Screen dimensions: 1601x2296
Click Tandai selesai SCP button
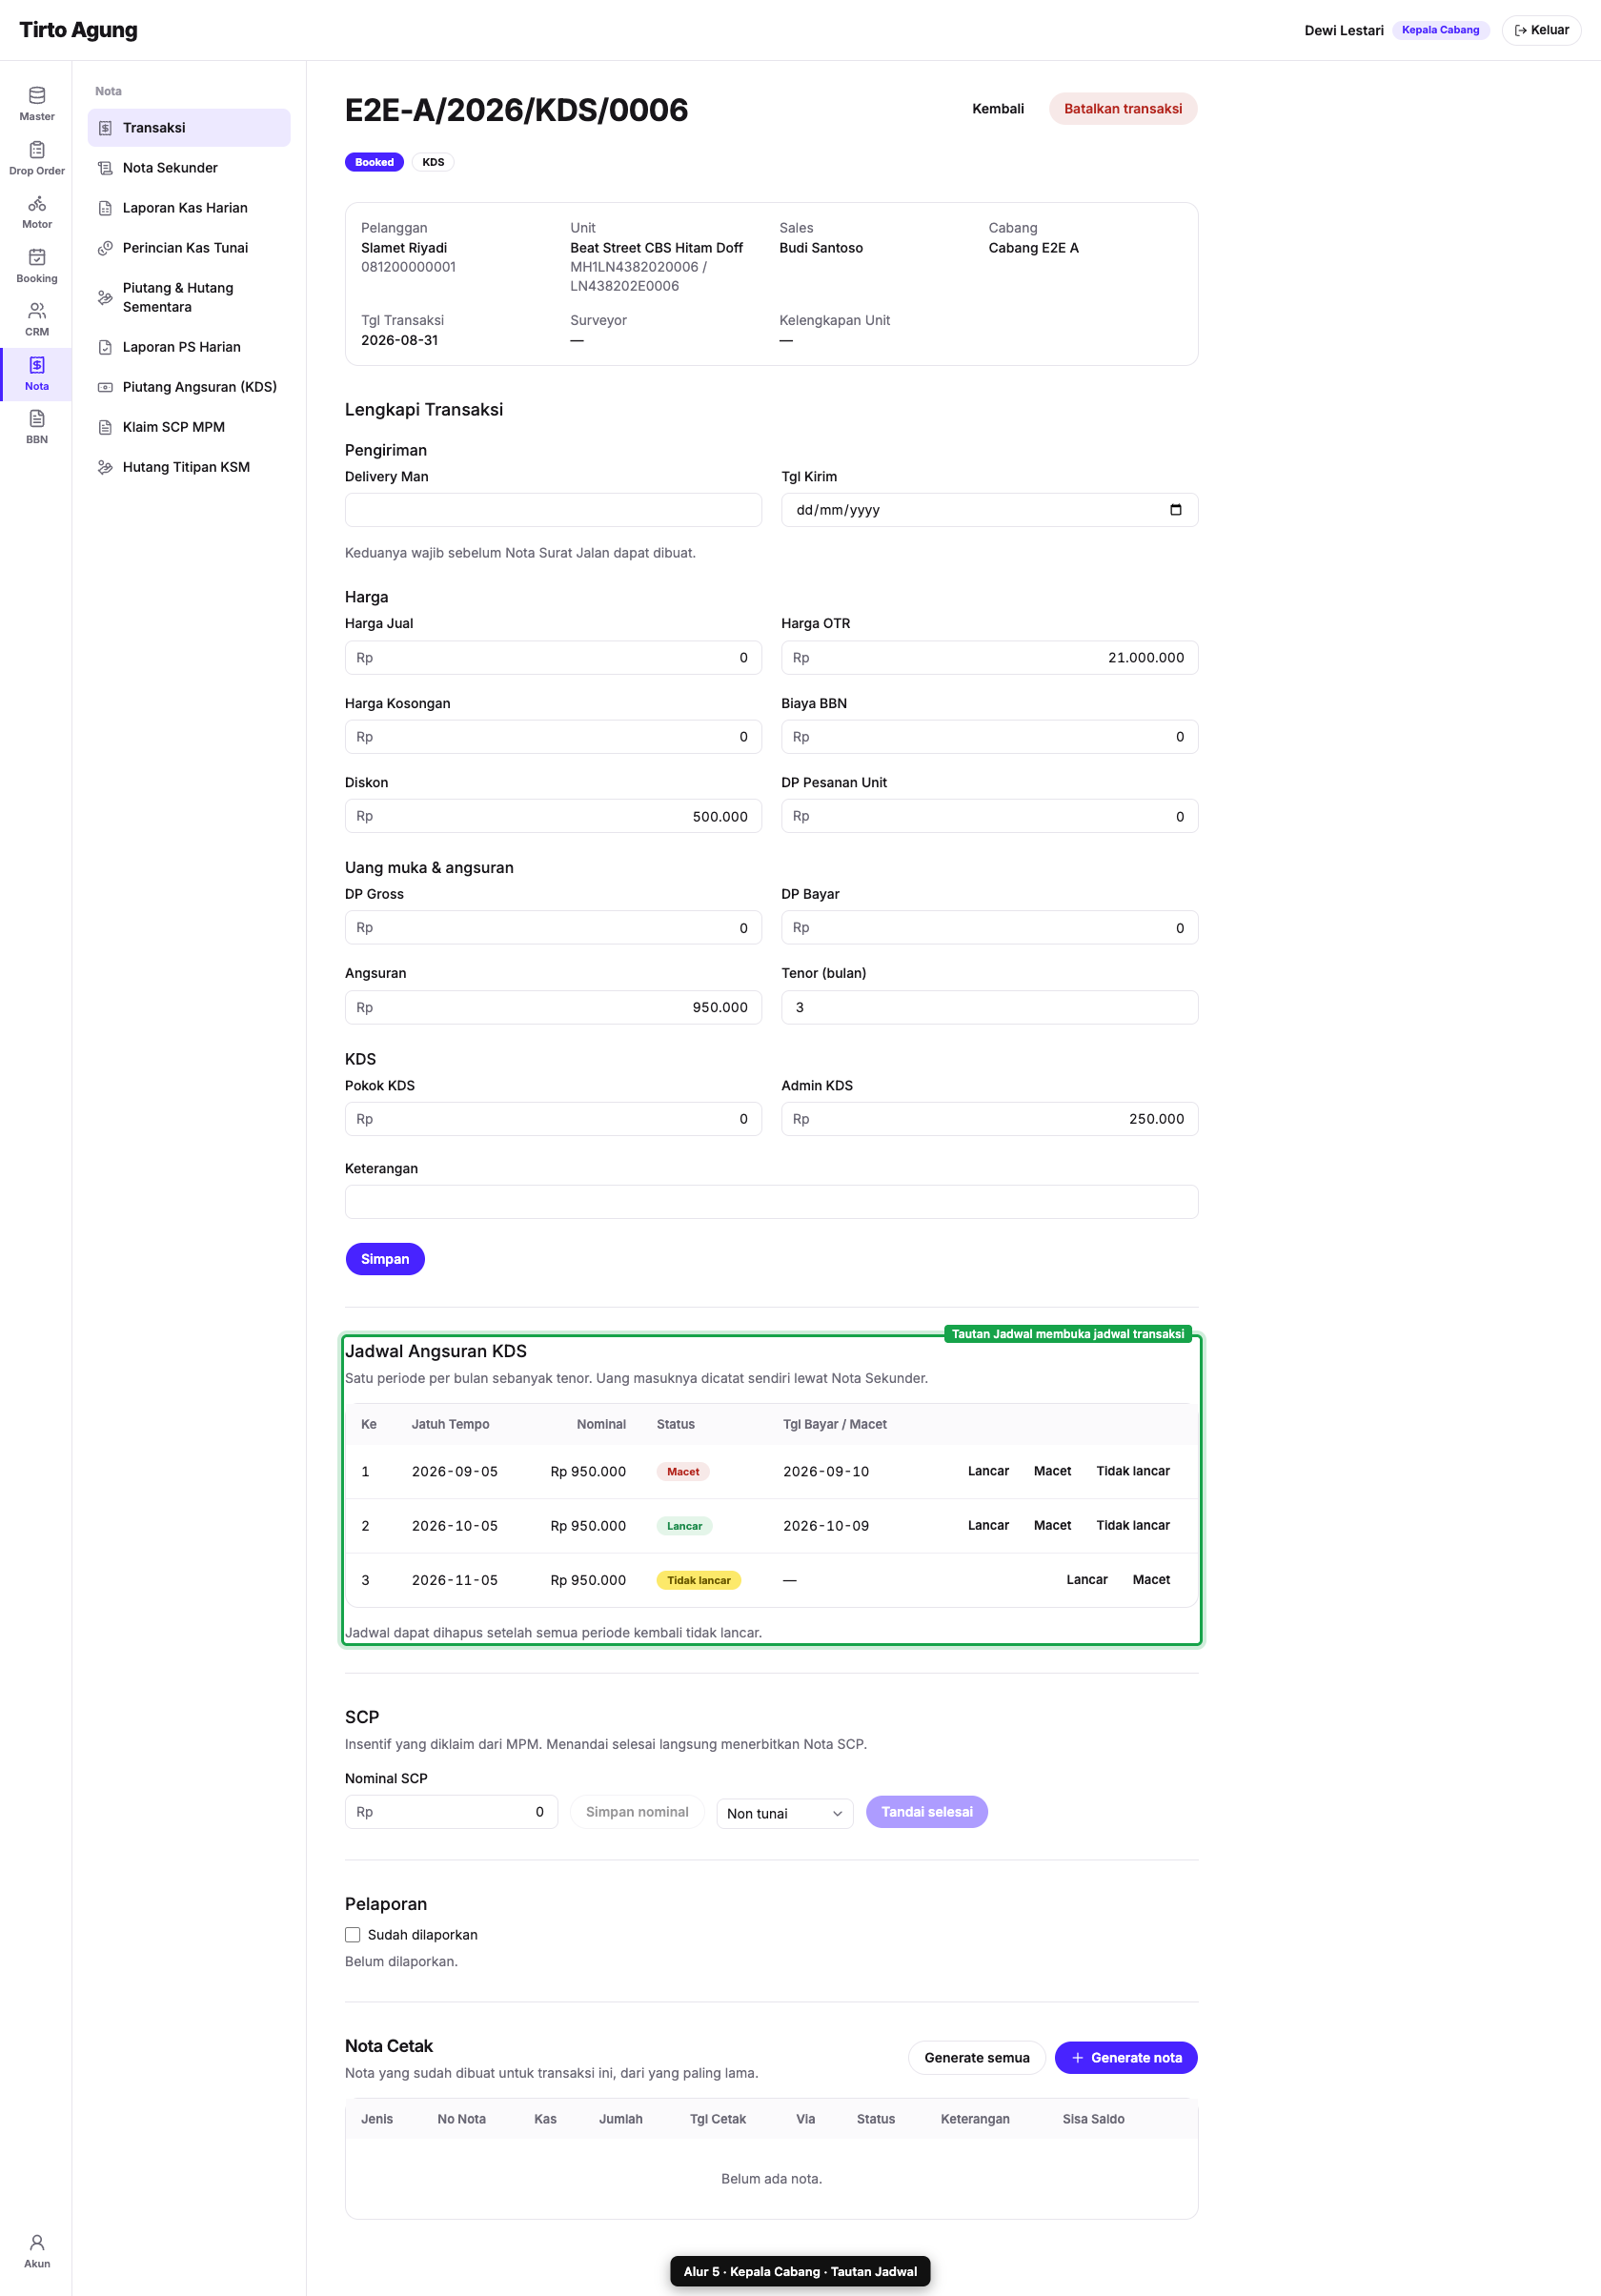[927, 1812]
